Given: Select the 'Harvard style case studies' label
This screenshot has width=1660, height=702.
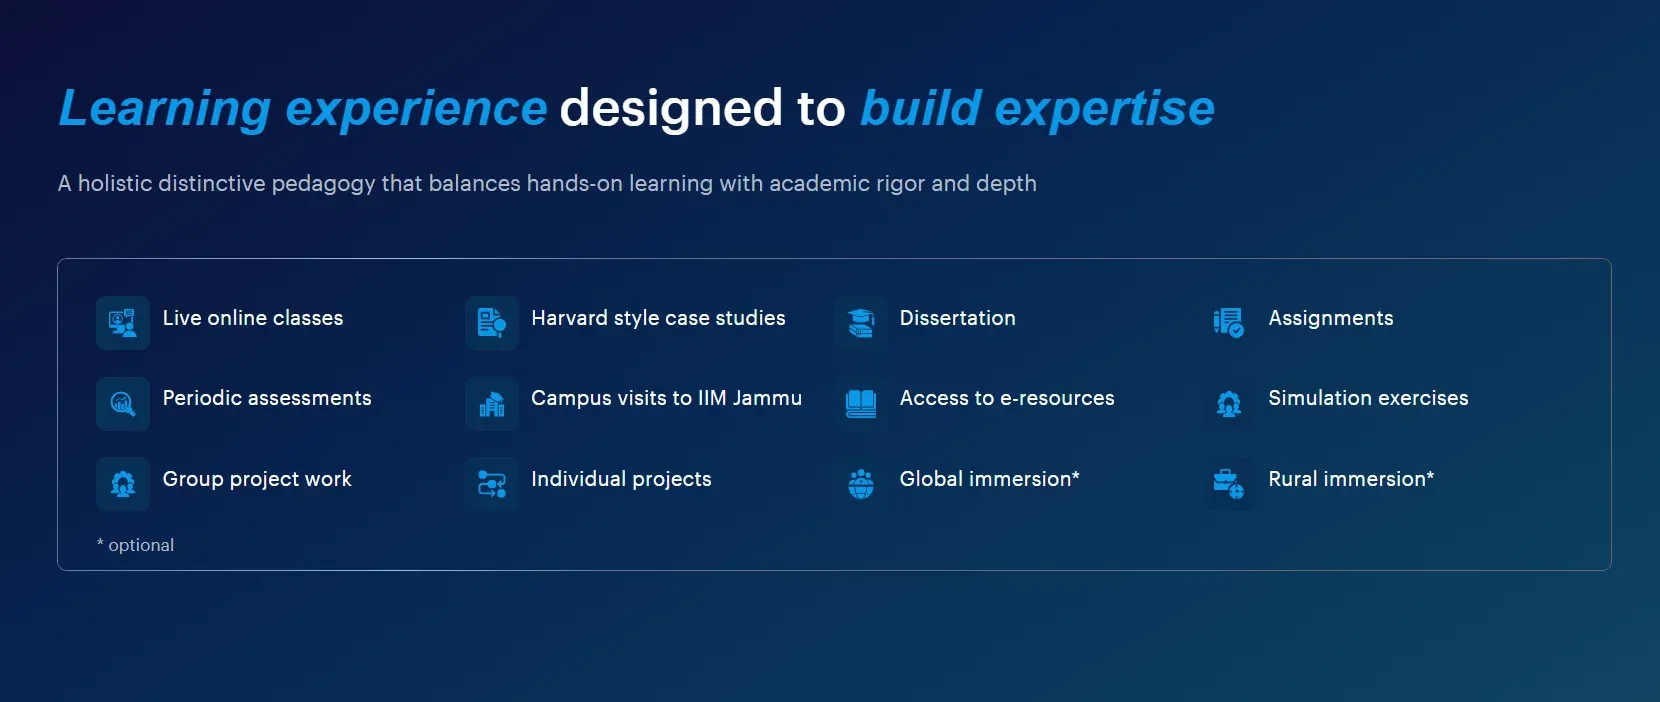Looking at the screenshot, I should 658,318.
